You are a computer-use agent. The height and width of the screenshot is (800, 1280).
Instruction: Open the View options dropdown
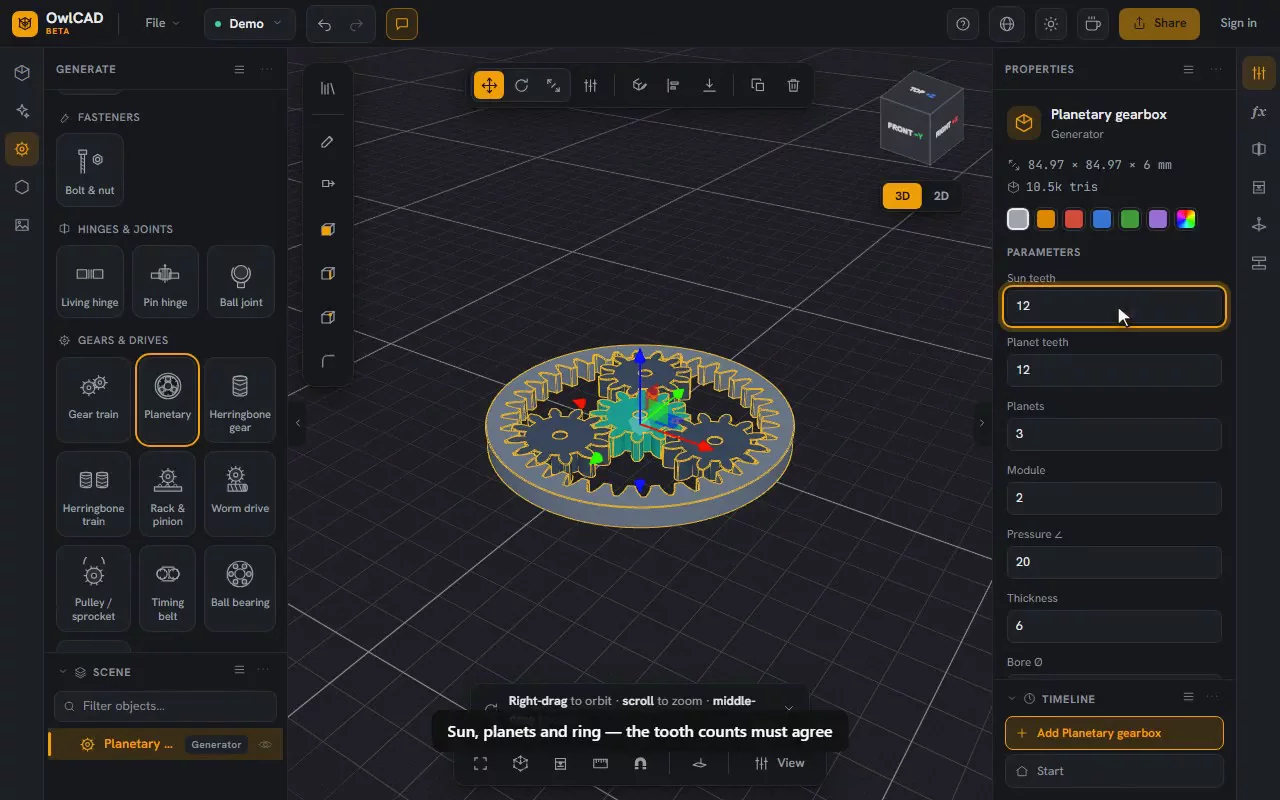[x=779, y=763]
